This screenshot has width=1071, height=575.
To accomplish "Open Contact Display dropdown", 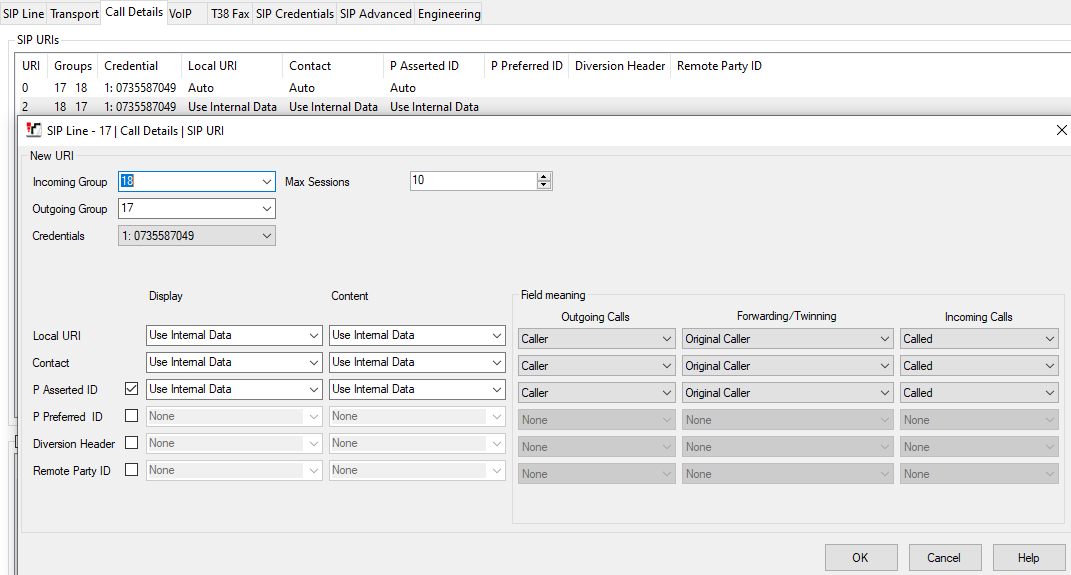I will [314, 362].
